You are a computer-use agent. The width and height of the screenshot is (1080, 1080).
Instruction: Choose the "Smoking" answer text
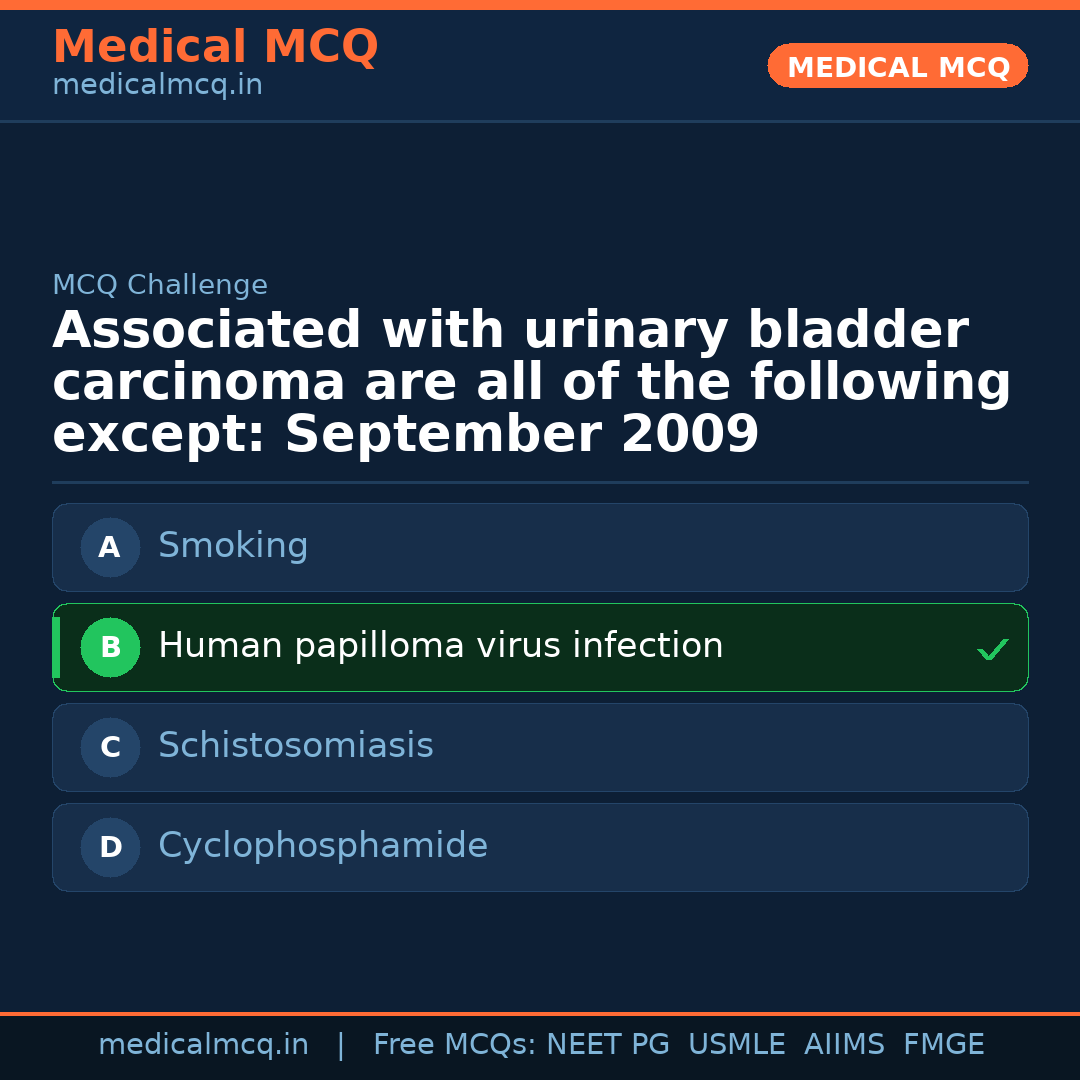(x=233, y=546)
